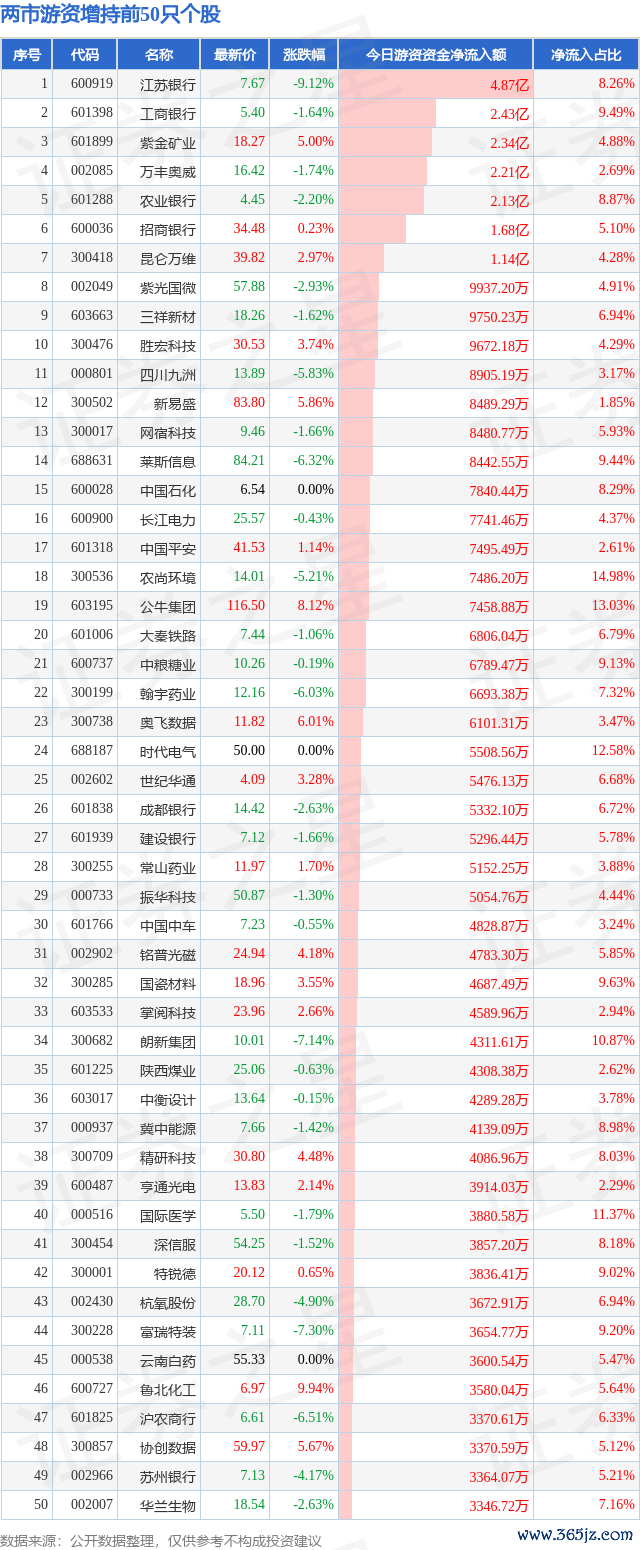Click the 116.50 latest price

(x=246, y=606)
